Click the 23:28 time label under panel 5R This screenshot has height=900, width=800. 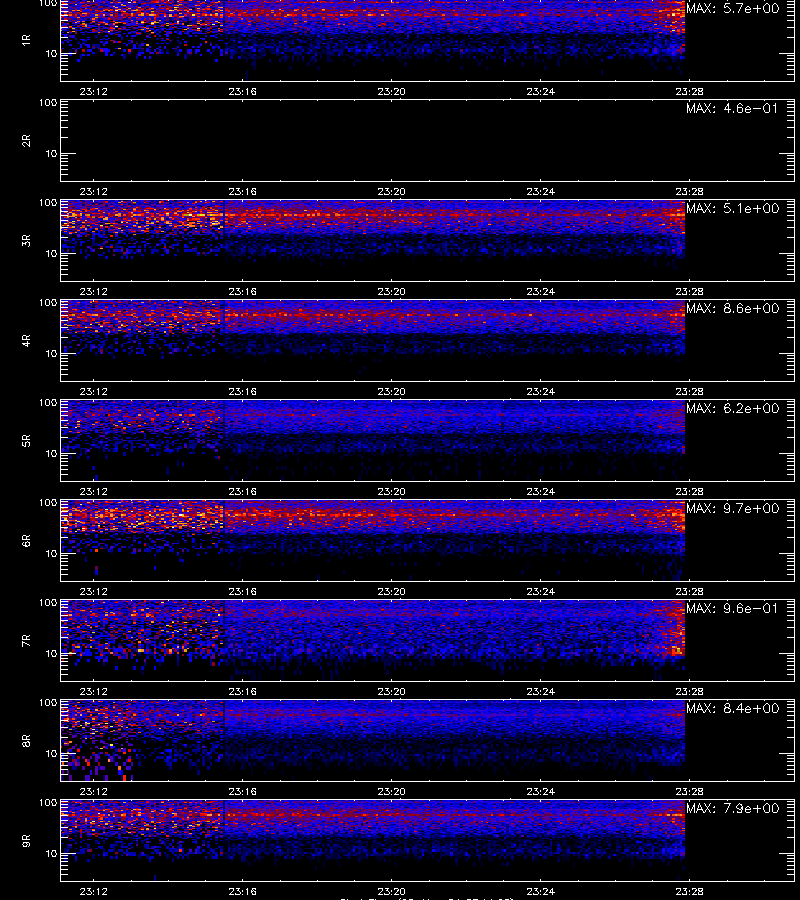(689, 491)
